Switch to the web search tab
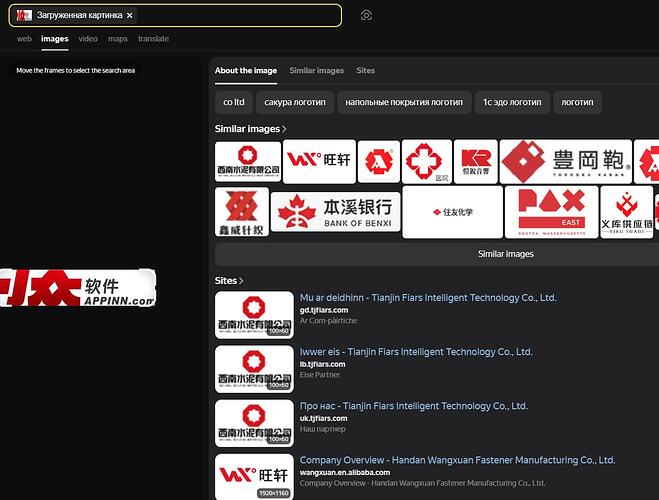The width and height of the screenshot is (659, 500). pos(24,39)
